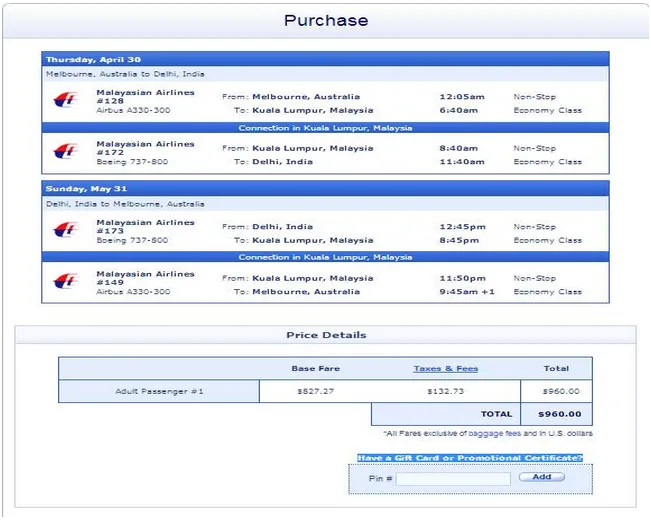Screen dimensions: 651x523
Task: Select the Adult Passenger #1 row label
Action: (160, 391)
